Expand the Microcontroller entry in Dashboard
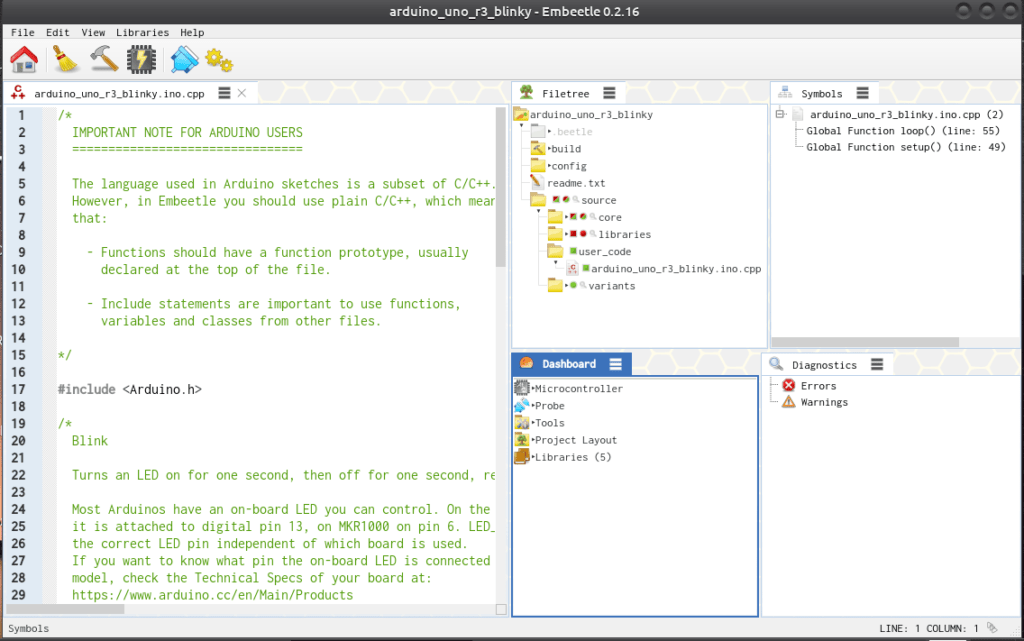 (533, 388)
